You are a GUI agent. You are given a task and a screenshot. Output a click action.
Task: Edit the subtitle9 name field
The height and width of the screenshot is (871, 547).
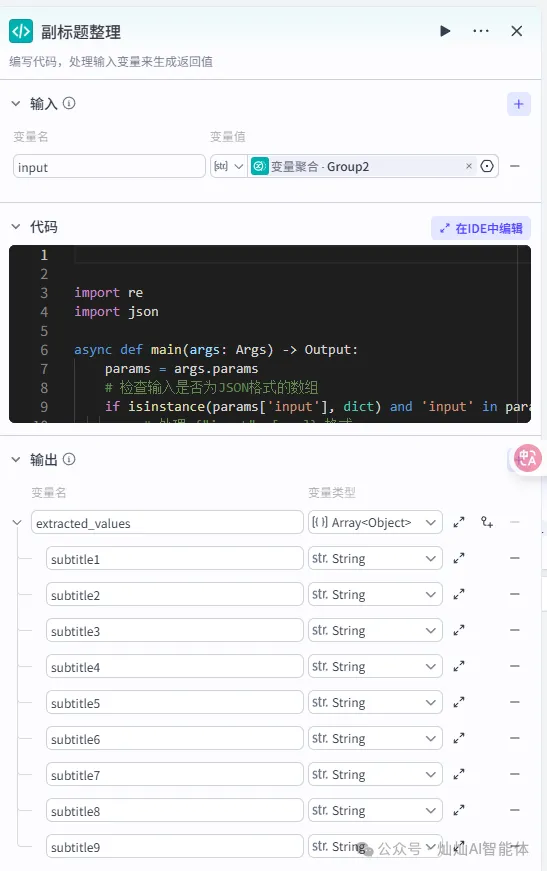174,847
